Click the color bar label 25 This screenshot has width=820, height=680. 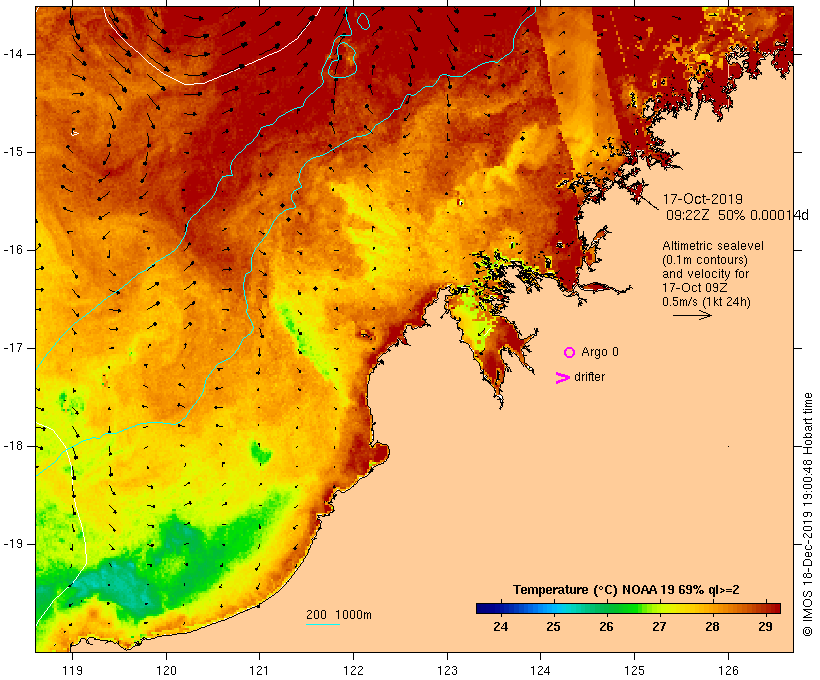coord(553,626)
